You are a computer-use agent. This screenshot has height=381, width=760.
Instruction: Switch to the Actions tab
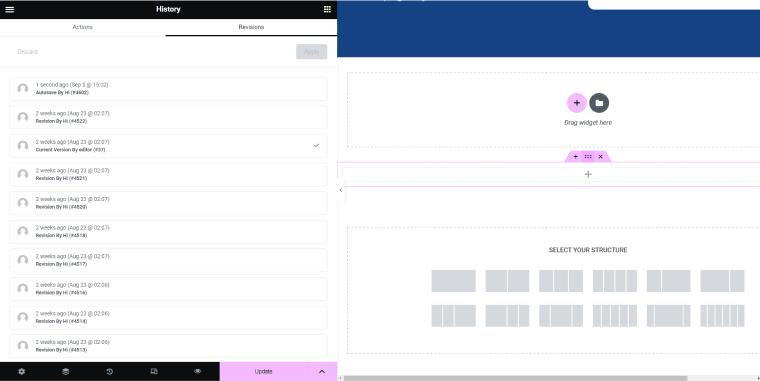(82, 27)
